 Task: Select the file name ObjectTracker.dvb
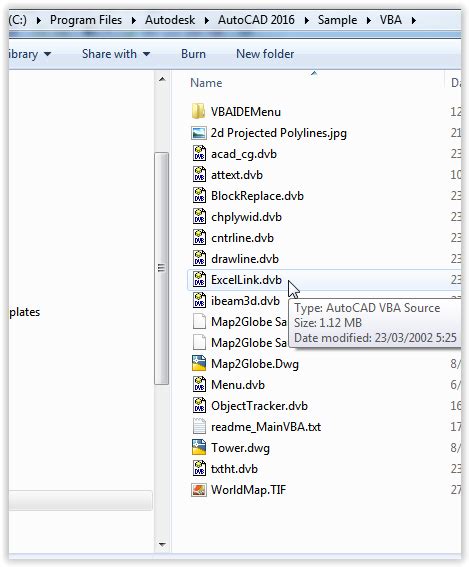(x=259, y=406)
